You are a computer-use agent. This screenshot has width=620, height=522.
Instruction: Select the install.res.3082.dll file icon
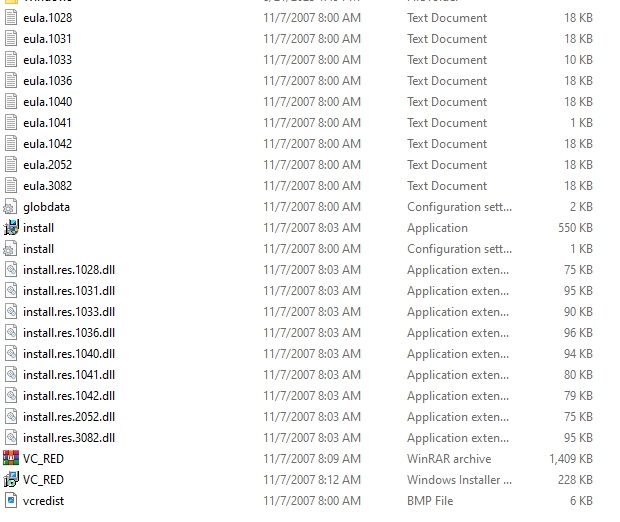click(11, 438)
